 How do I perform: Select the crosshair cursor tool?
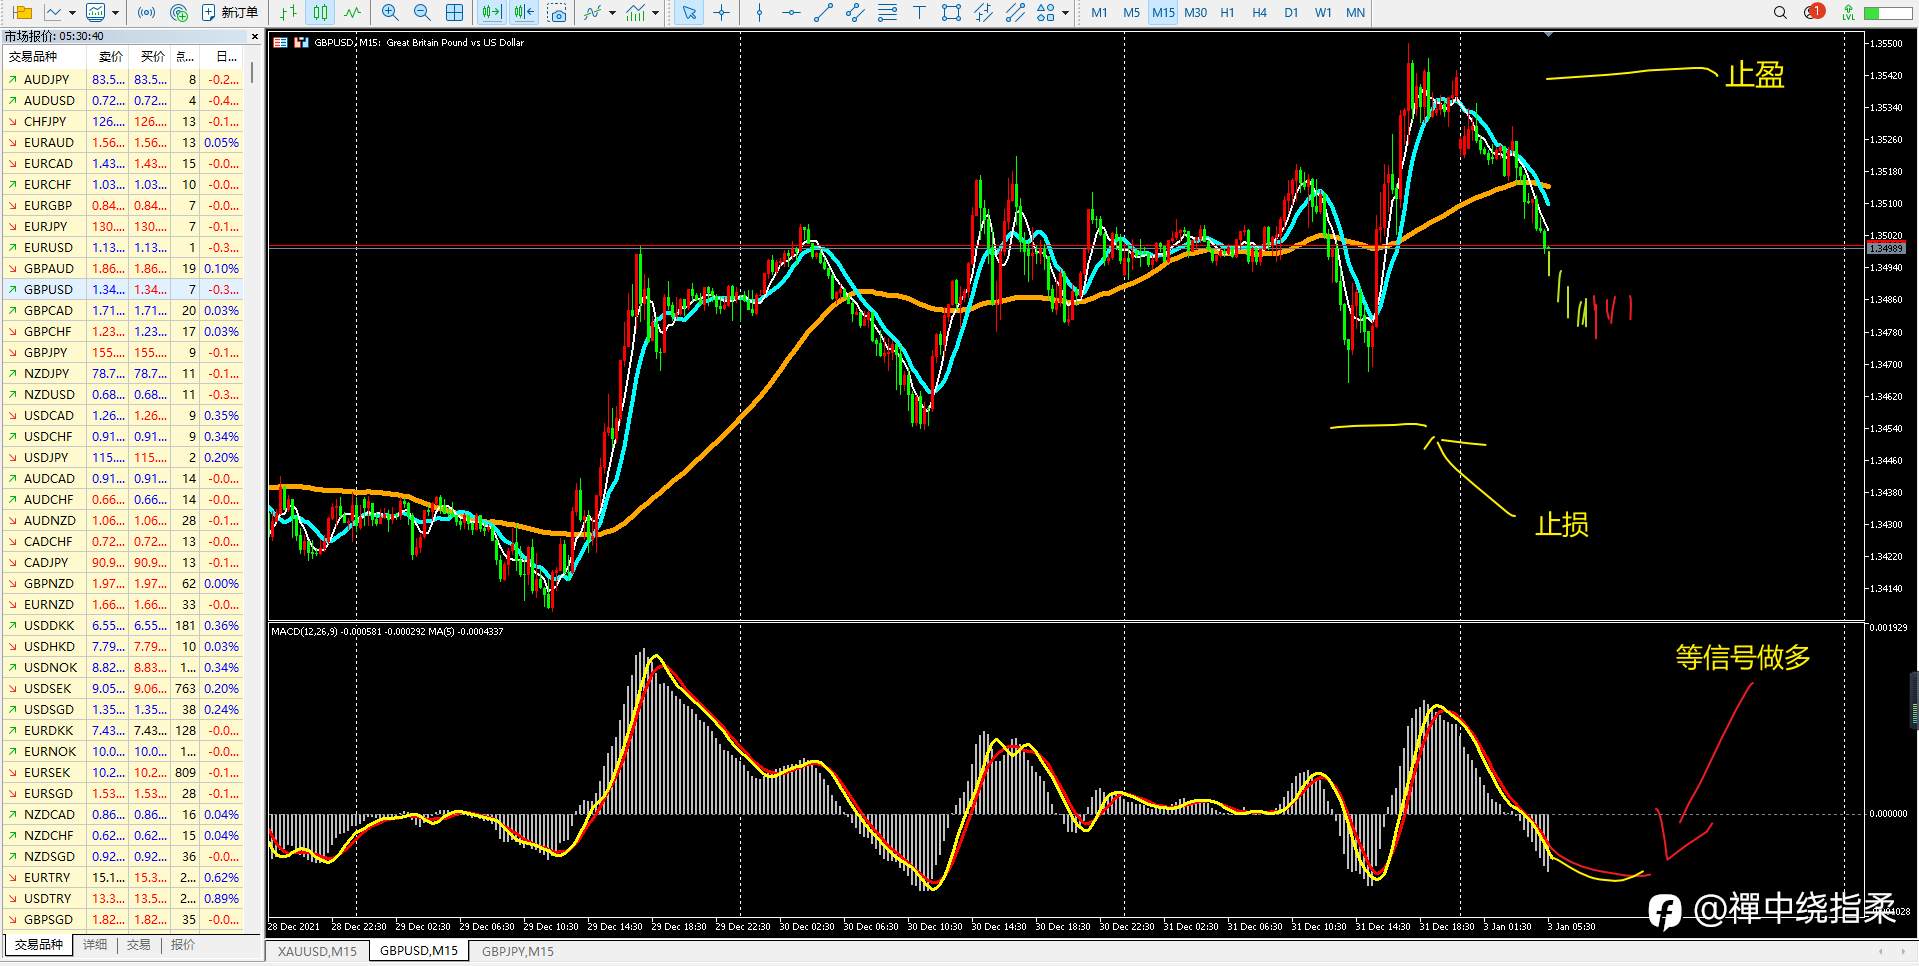[x=721, y=13]
